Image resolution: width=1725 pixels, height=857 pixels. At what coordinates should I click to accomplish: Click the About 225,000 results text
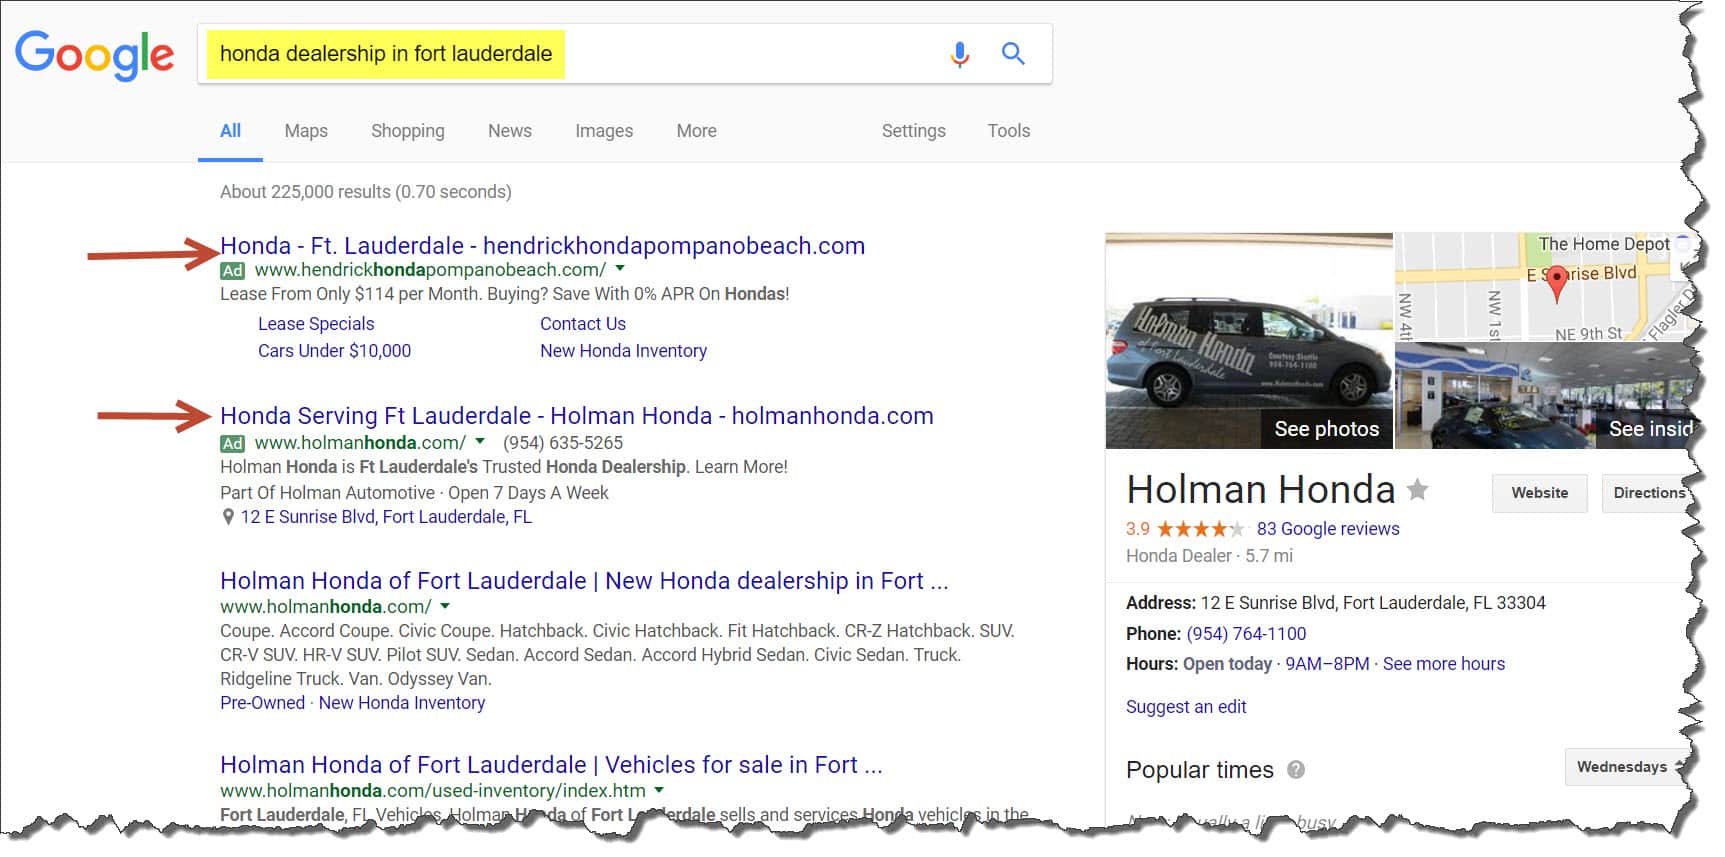(x=365, y=192)
